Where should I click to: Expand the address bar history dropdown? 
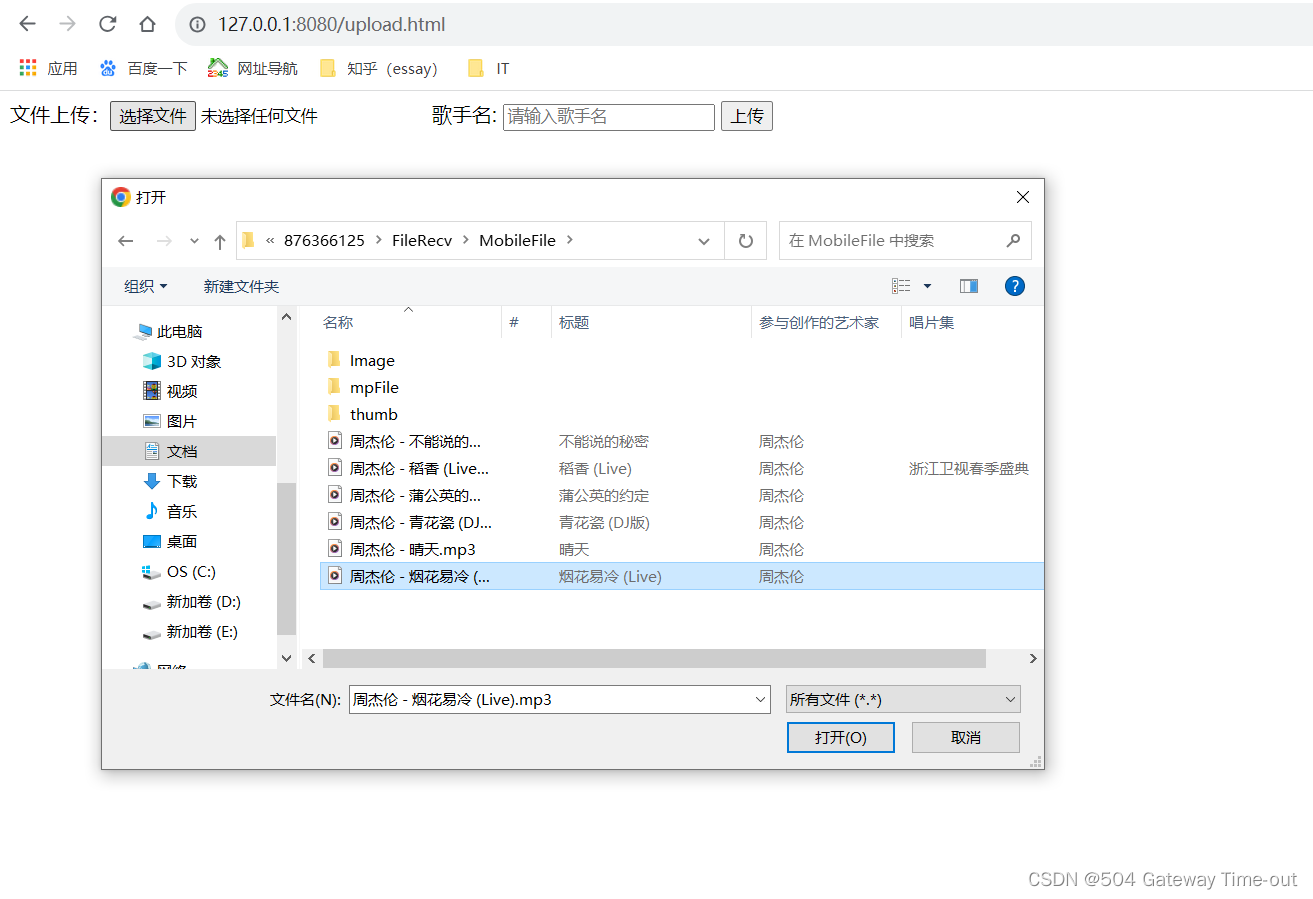coord(704,241)
